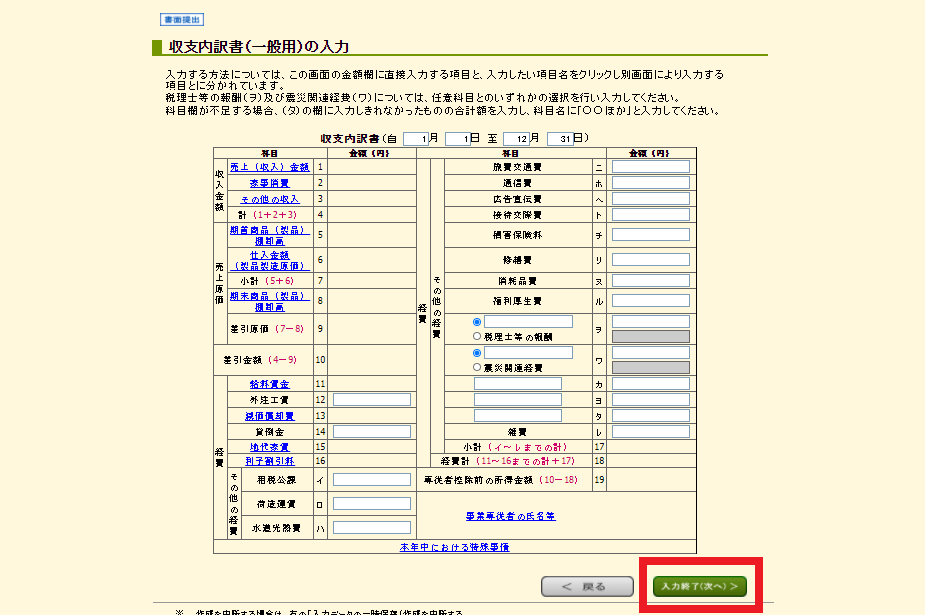The height and width of the screenshot is (615, 925).
Task: Focus the 福利厚生費 amount field
Action: pos(651,301)
